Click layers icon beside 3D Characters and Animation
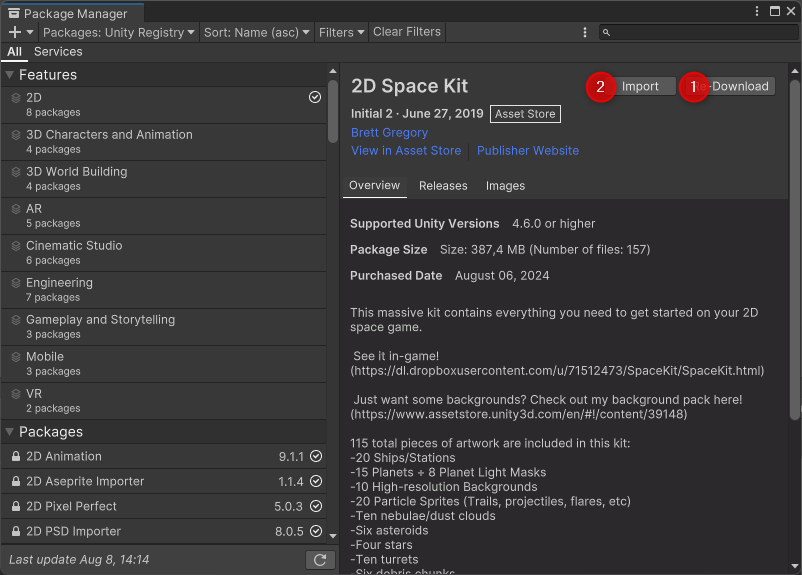Image resolution: width=802 pixels, height=575 pixels. pyautogui.click(x=16, y=135)
